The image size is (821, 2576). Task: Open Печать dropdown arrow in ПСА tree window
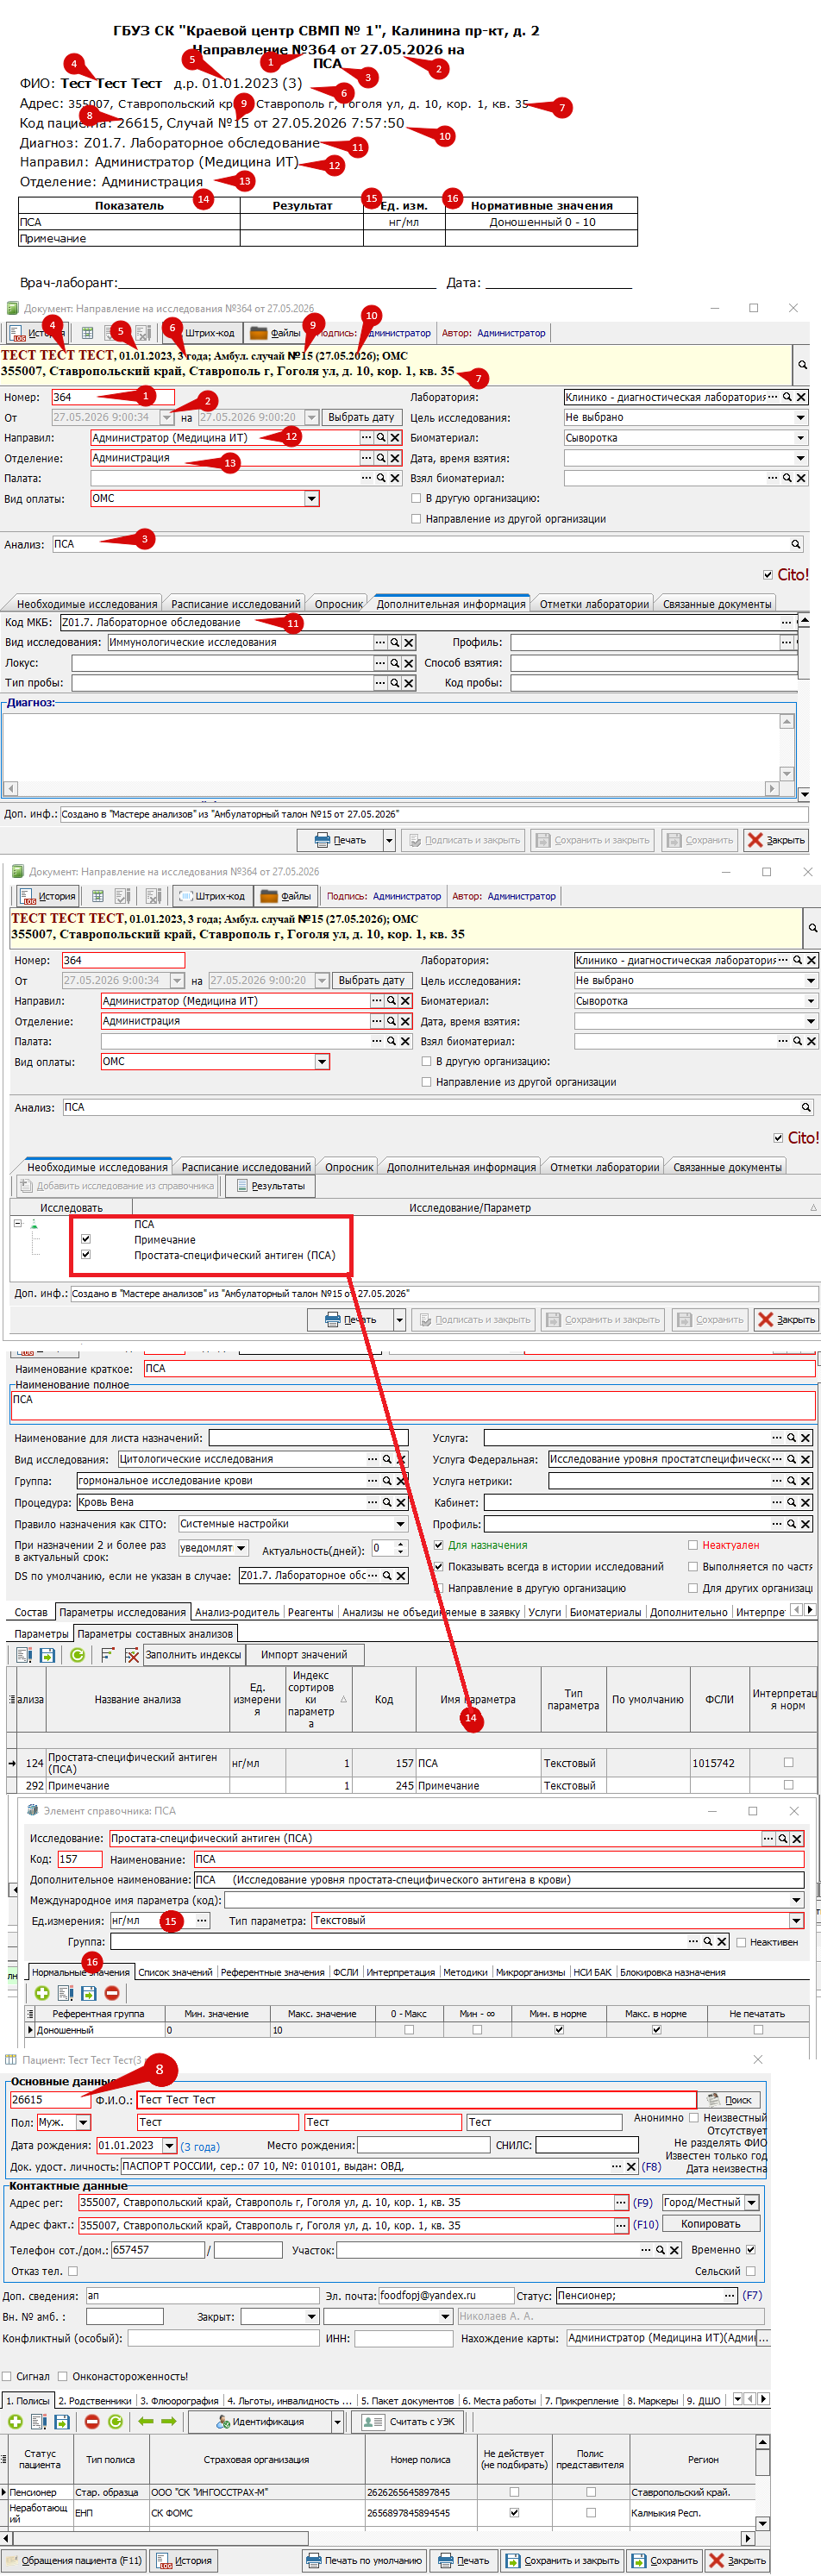point(399,1320)
